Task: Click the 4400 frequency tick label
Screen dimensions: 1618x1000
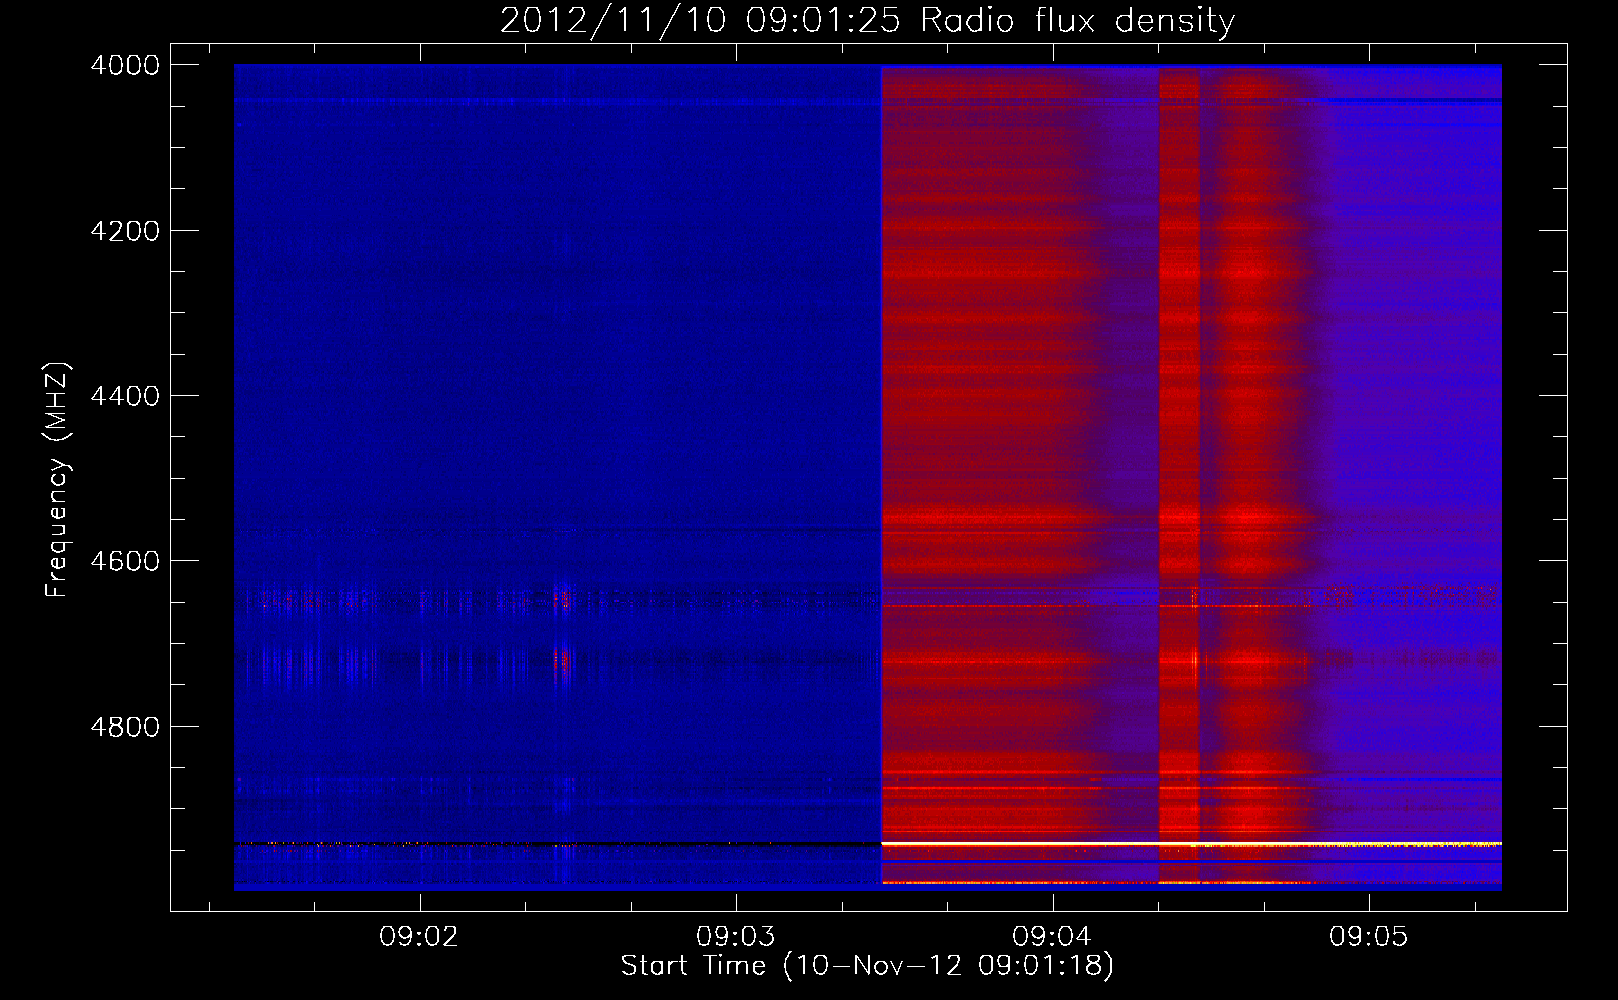Action: pyautogui.click(x=125, y=396)
